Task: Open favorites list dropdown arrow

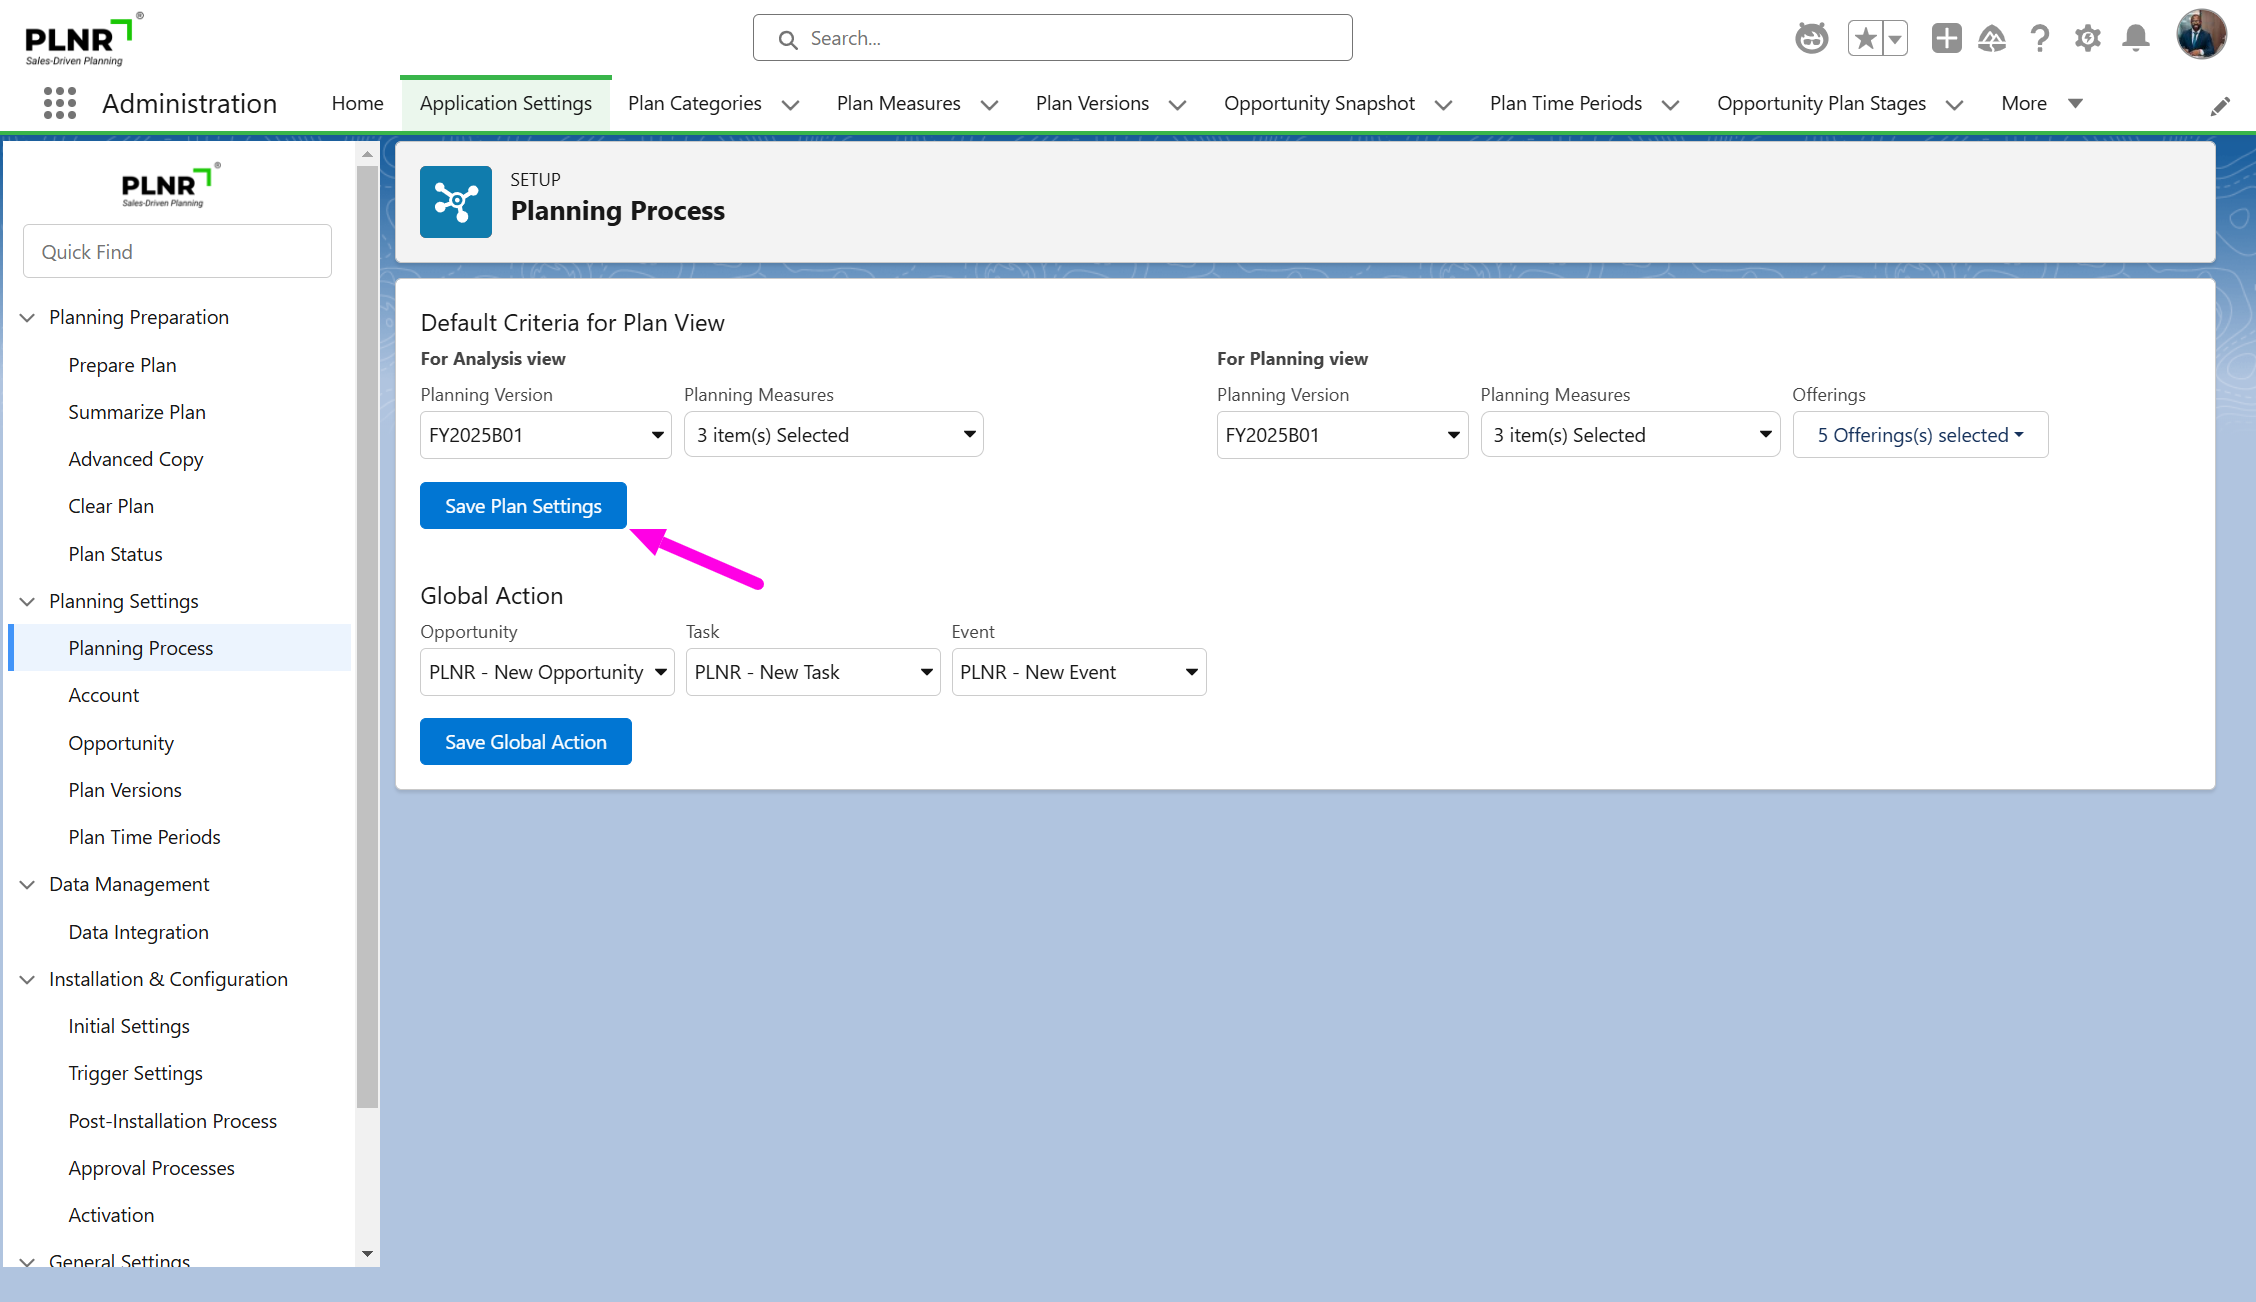Action: click(1894, 39)
